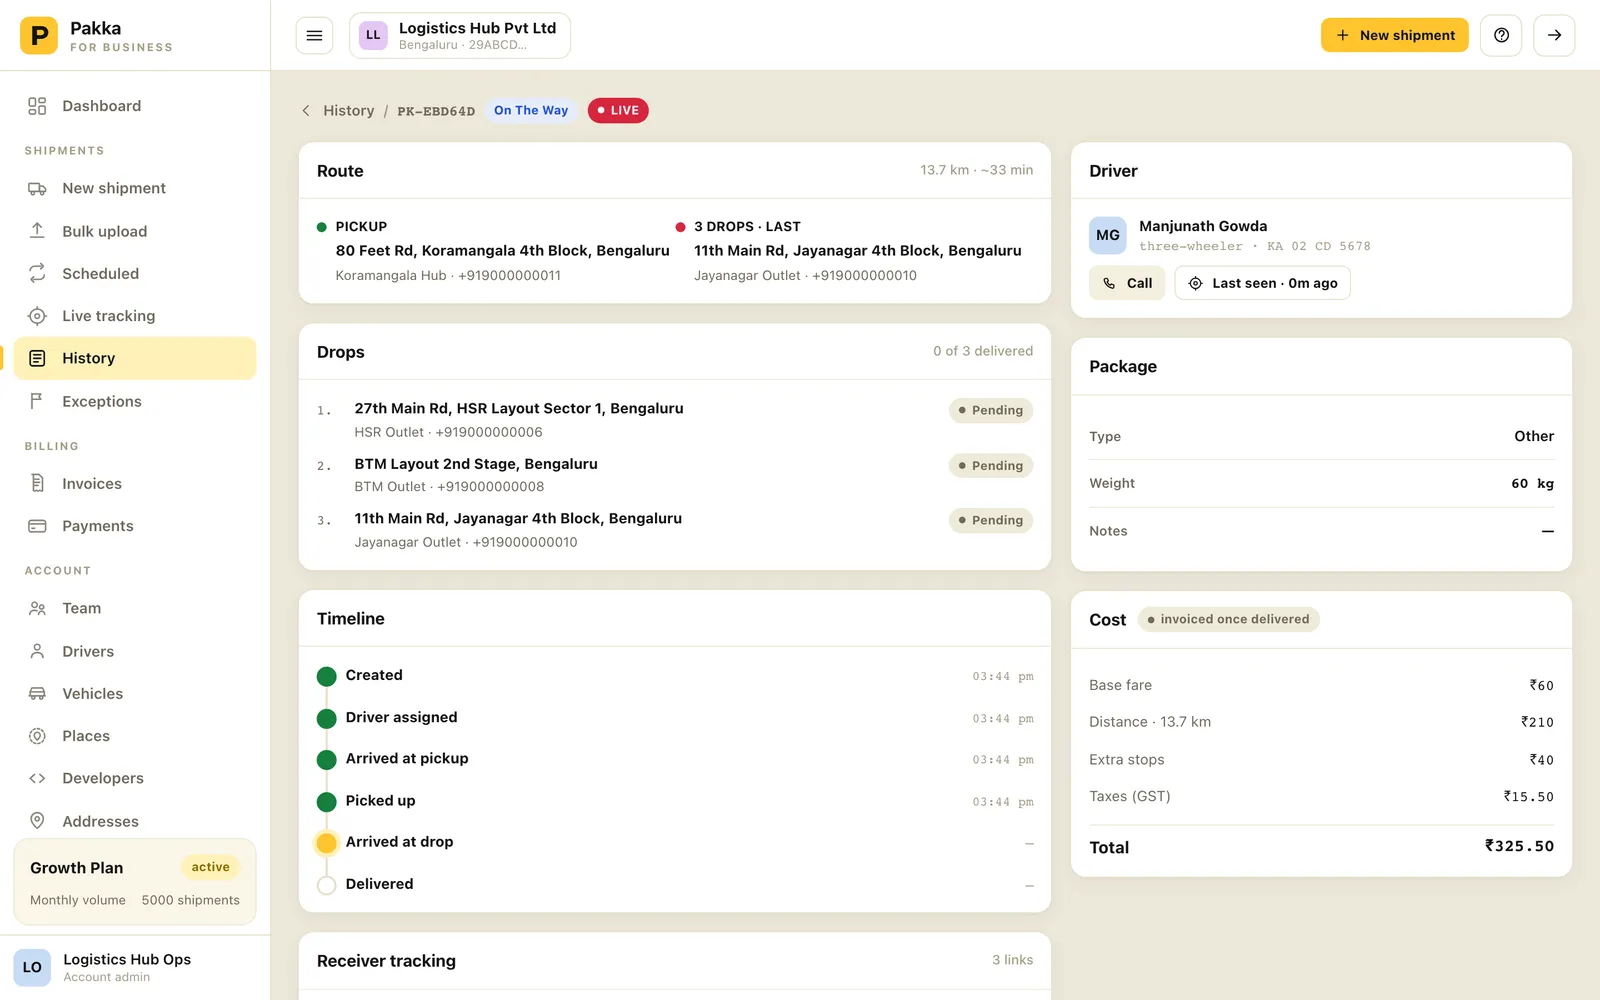Click the Scheduled repeat icon
This screenshot has width=1600, height=1000.
point(37,273)
